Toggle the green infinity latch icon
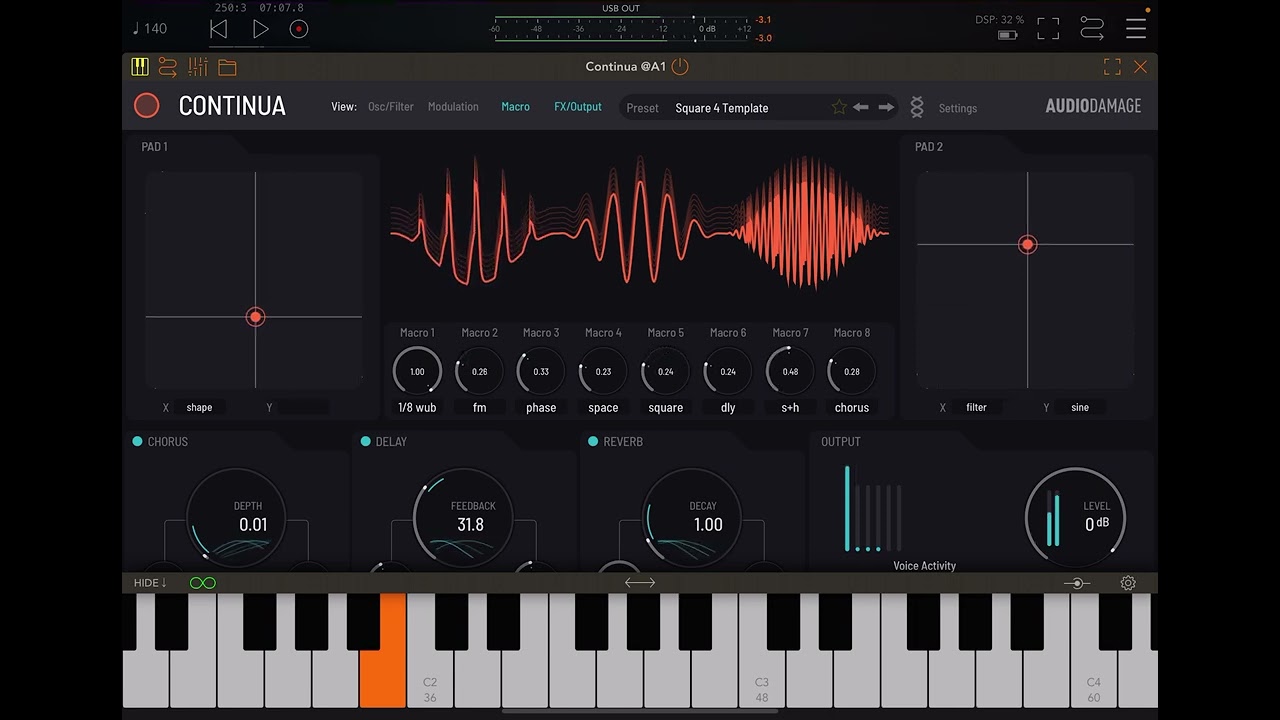Viewport: 1280px width, 720px height. pyautogui.click(x=203, y=583)
